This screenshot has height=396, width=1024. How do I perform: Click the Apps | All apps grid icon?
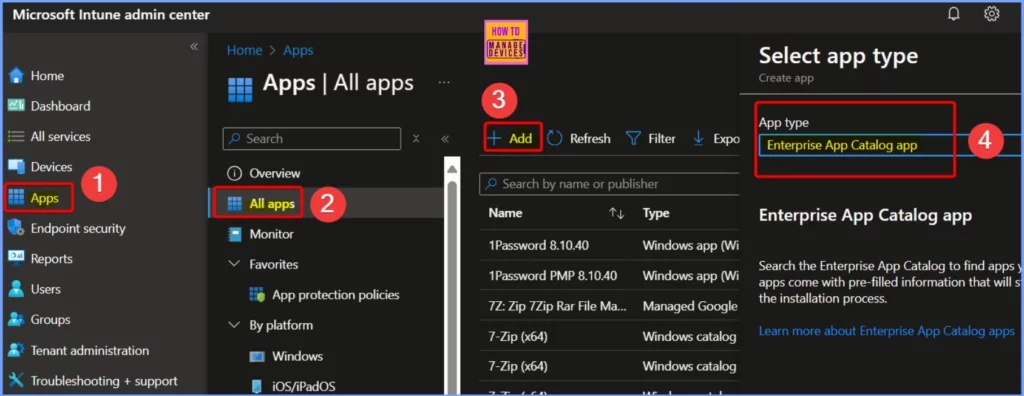[x=240, y=90]
